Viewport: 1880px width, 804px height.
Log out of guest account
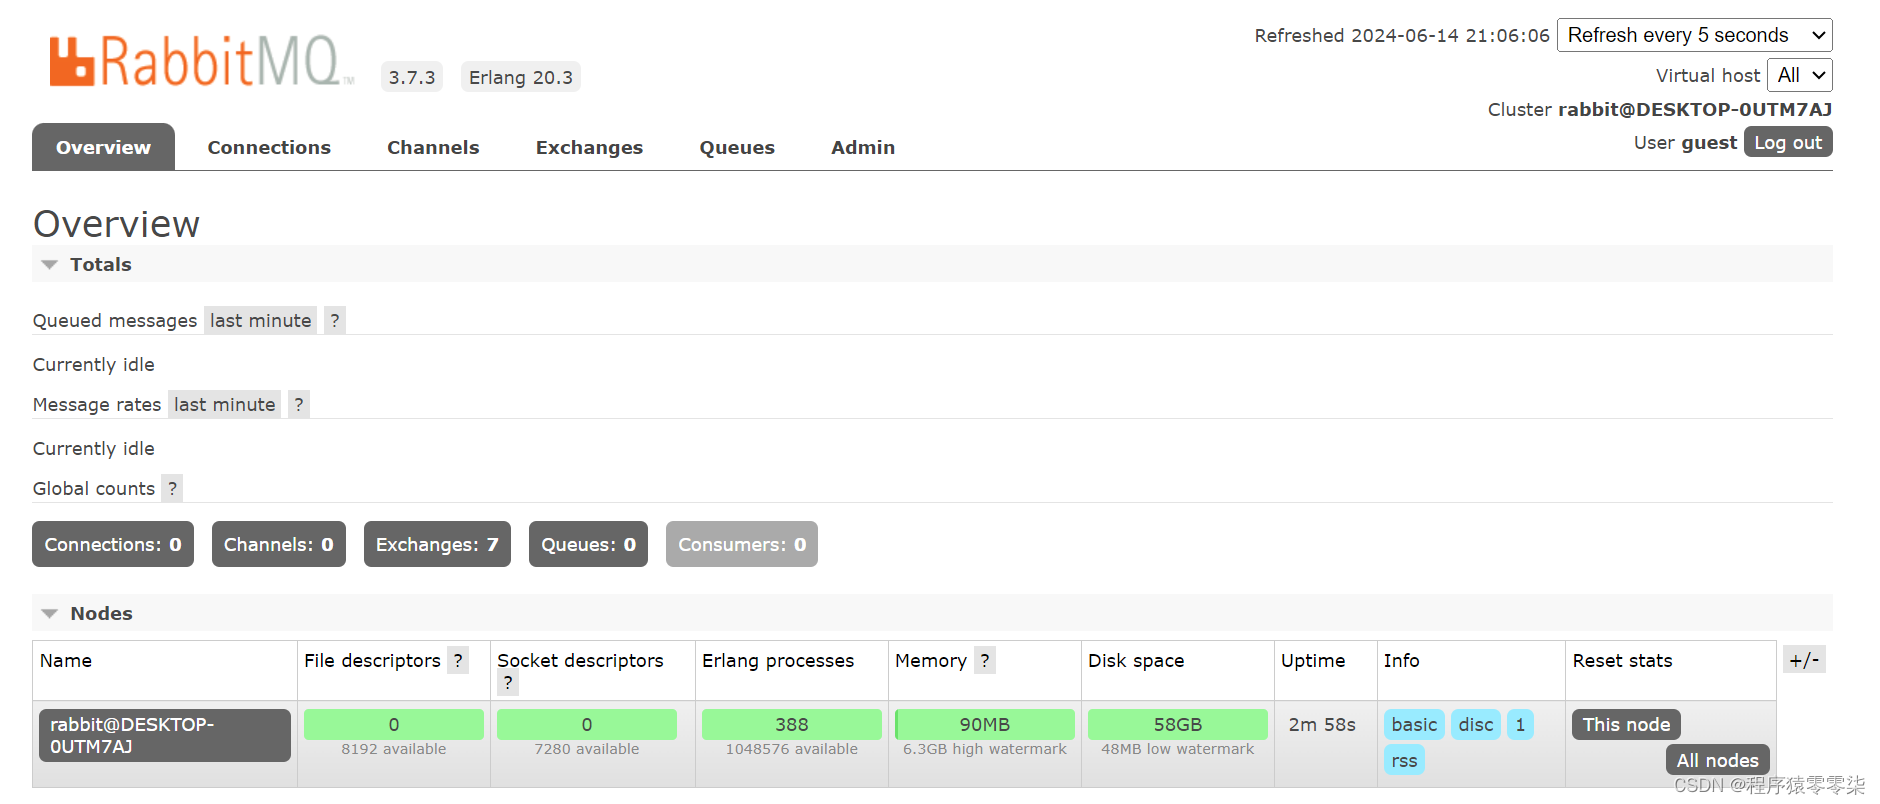pos(1788,142)
